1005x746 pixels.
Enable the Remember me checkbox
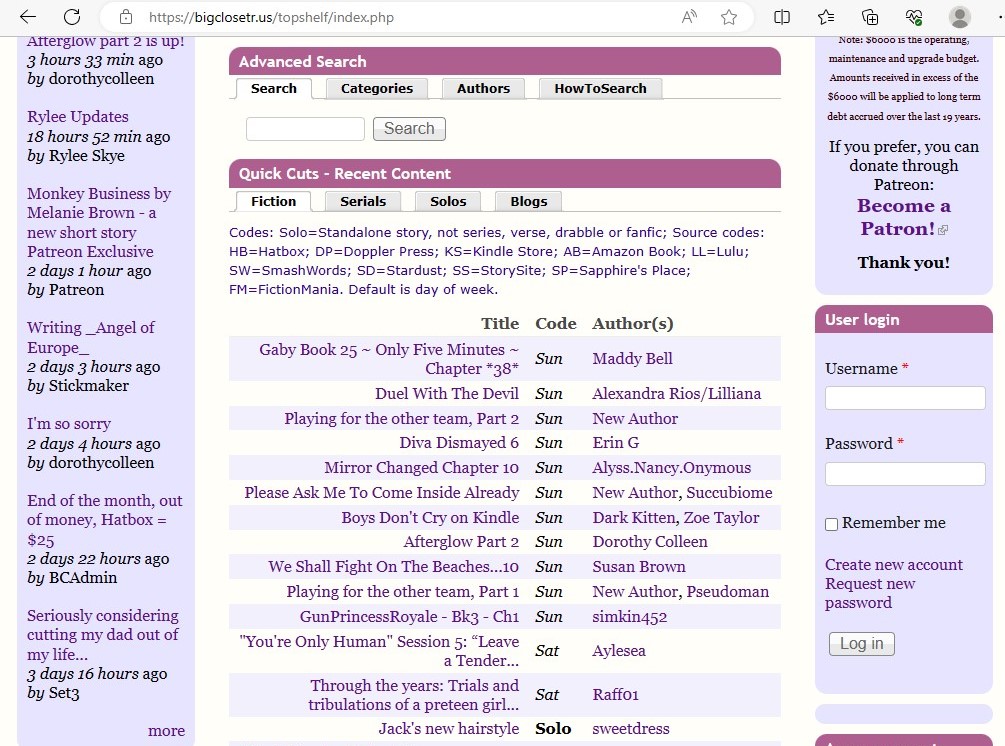point(831,524)
